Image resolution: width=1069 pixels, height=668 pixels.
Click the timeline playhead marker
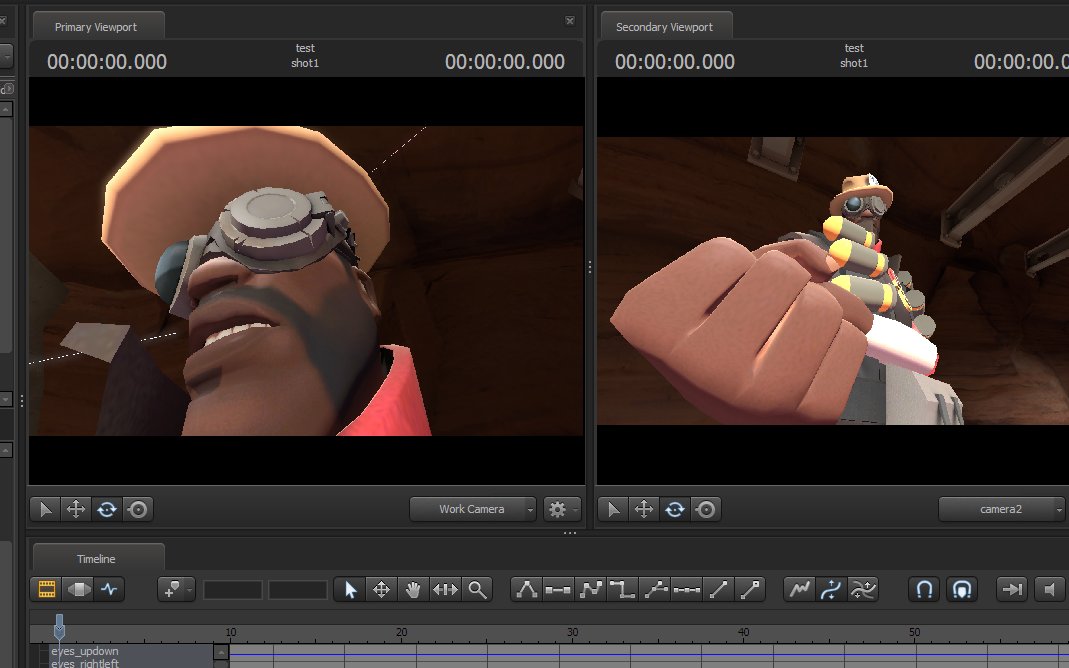(59, 626)
